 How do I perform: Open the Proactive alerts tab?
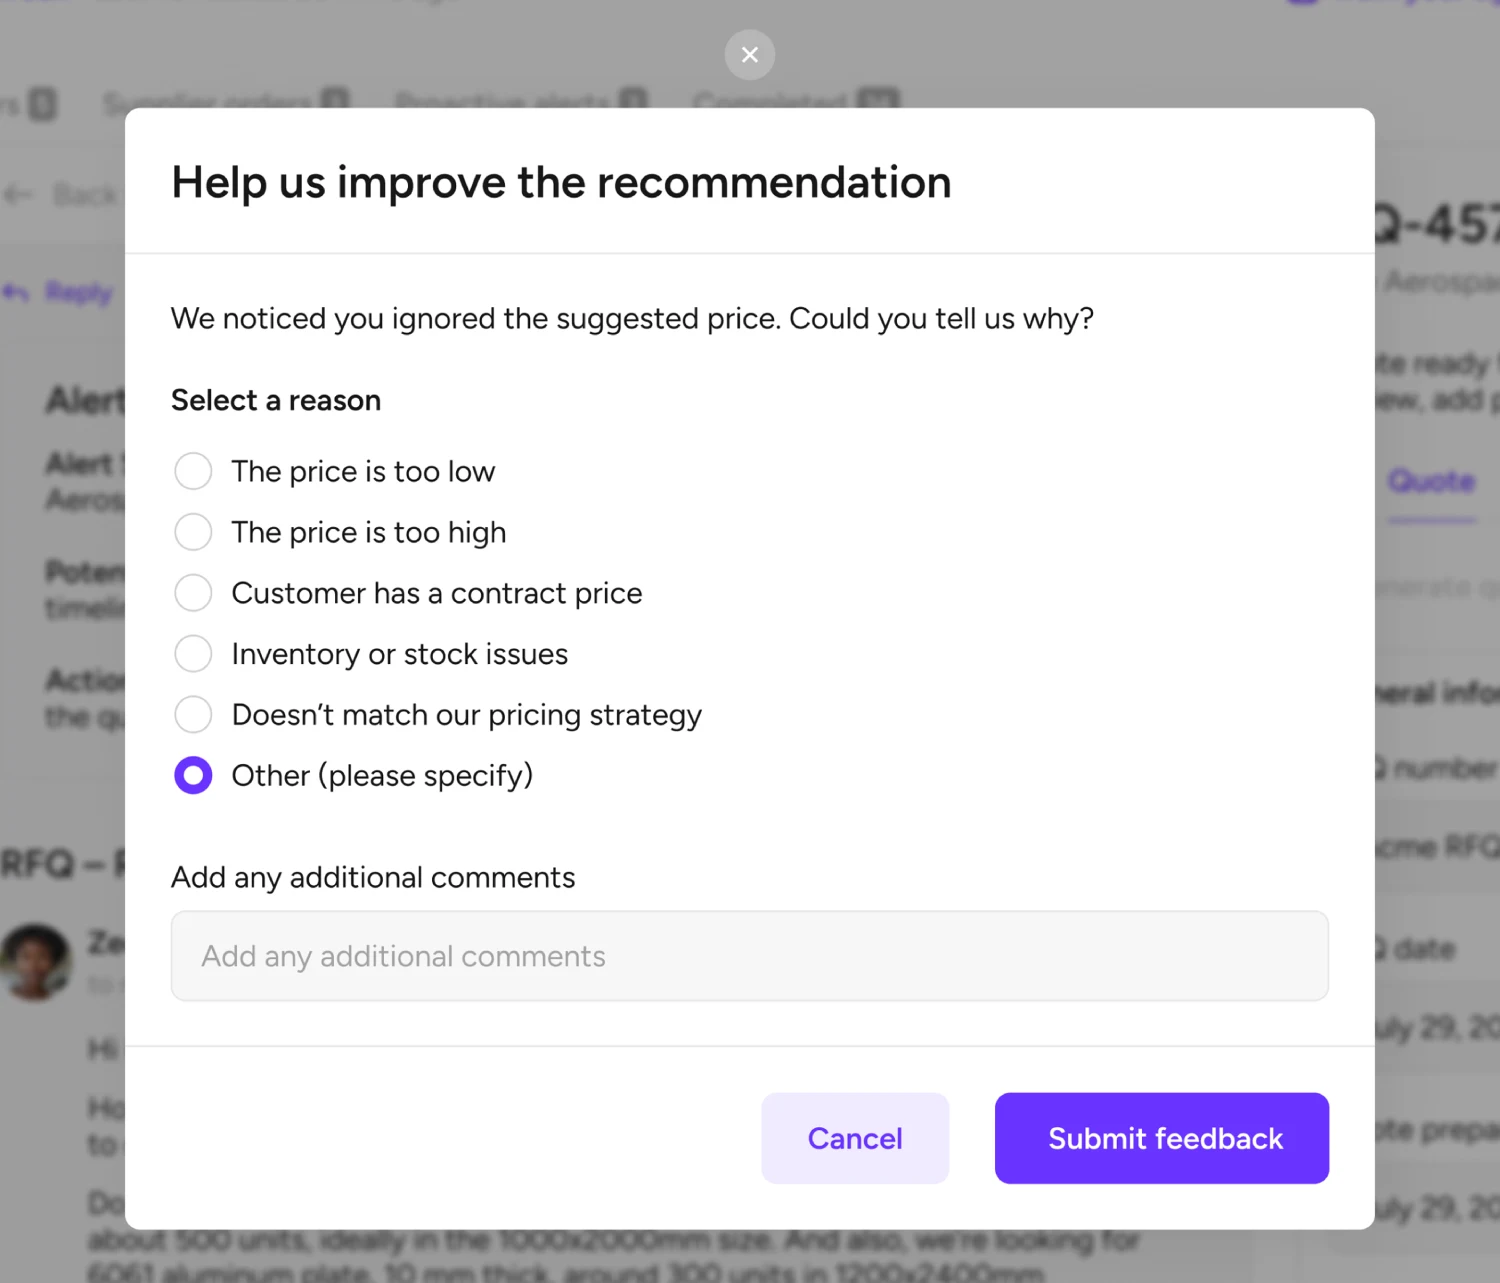[x=502, y=100]
